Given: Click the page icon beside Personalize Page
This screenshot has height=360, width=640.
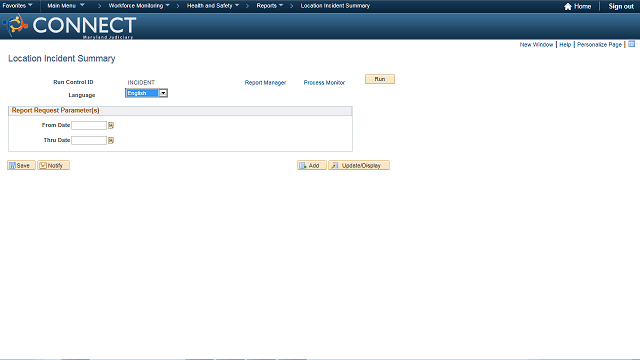Looking at the screenshot, I should tap(631, 44).
